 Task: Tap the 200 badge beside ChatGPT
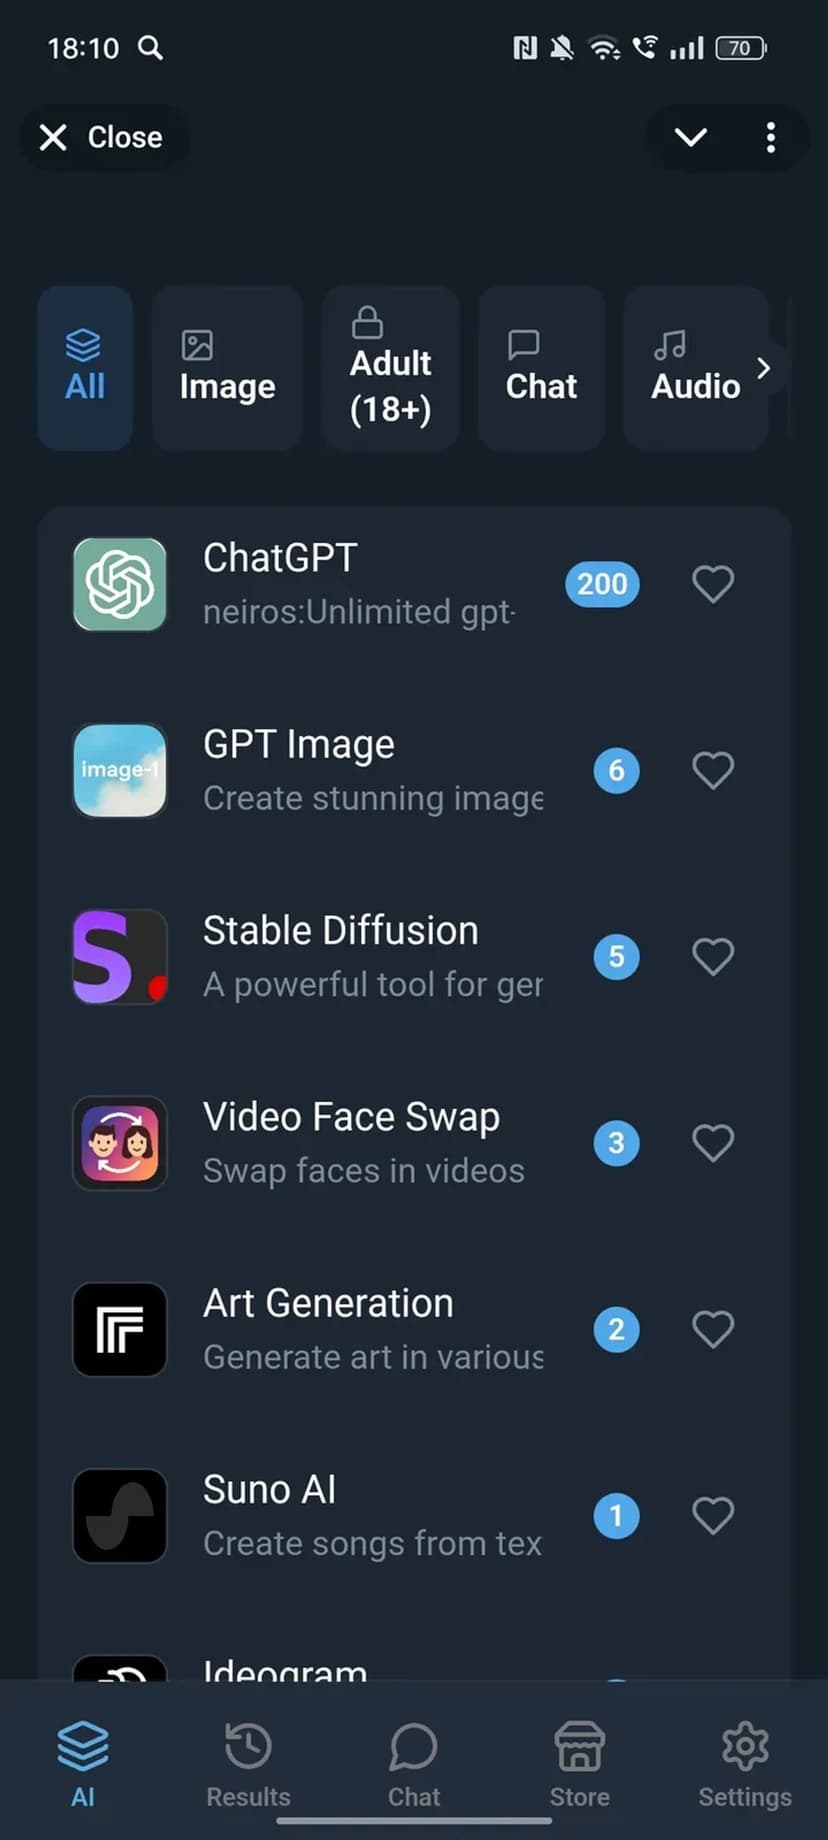(602, 584)
